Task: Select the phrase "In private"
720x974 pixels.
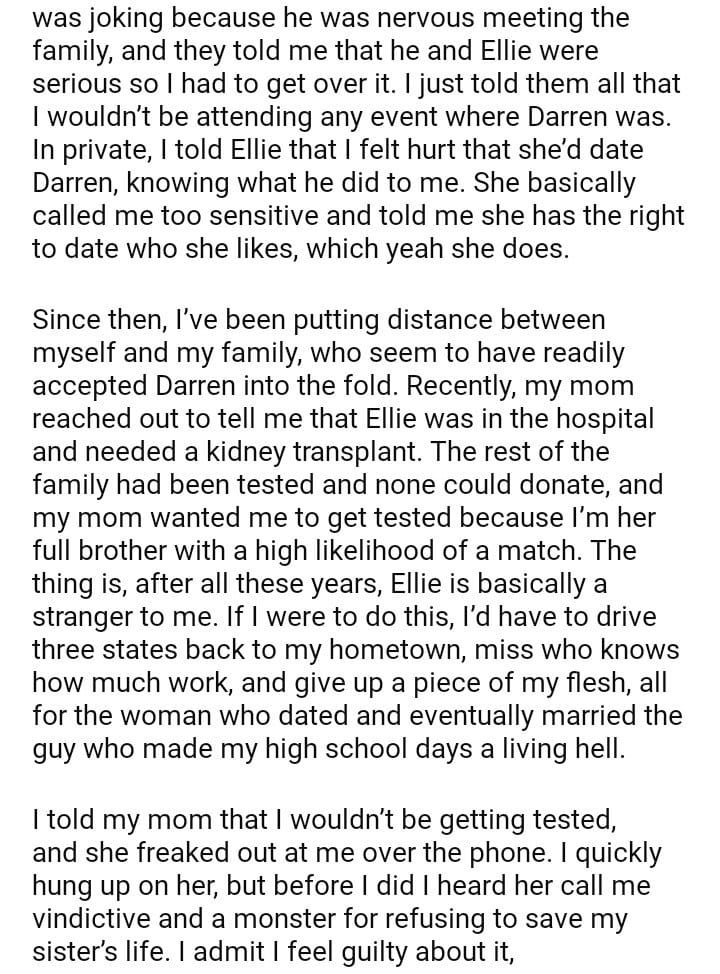Action: [86, 150]
